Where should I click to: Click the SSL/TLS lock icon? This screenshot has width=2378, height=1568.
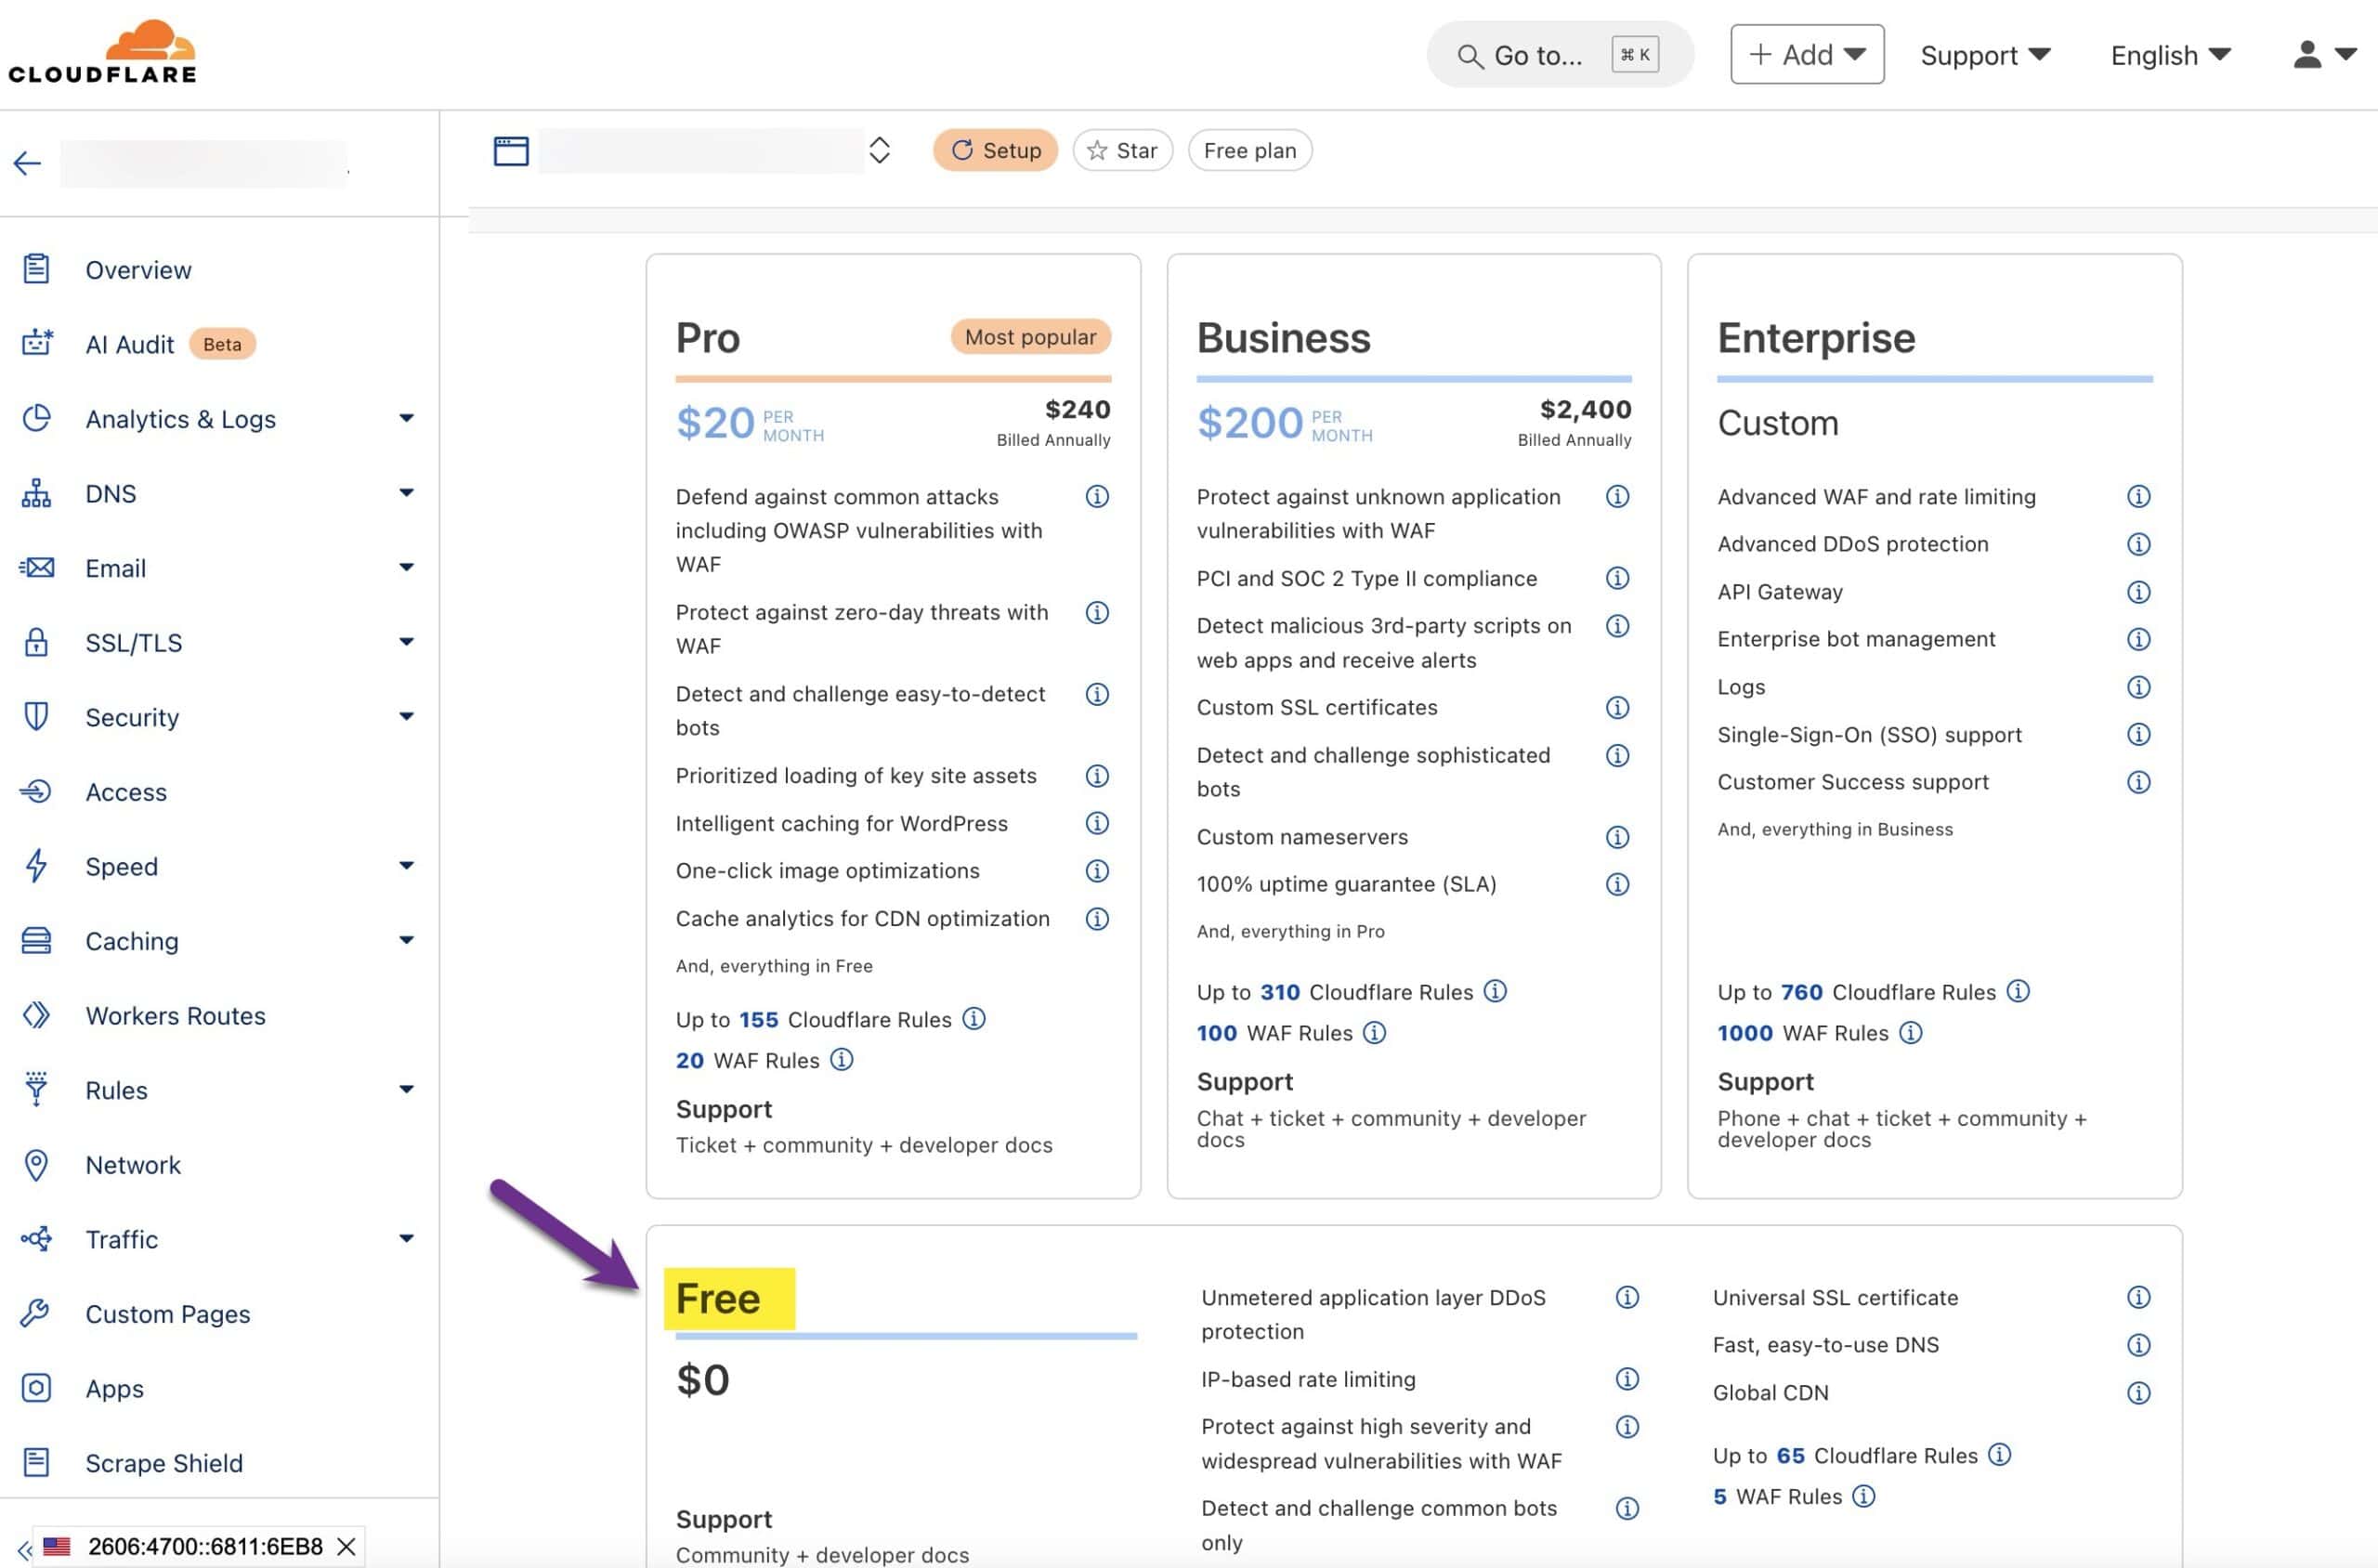36,642
